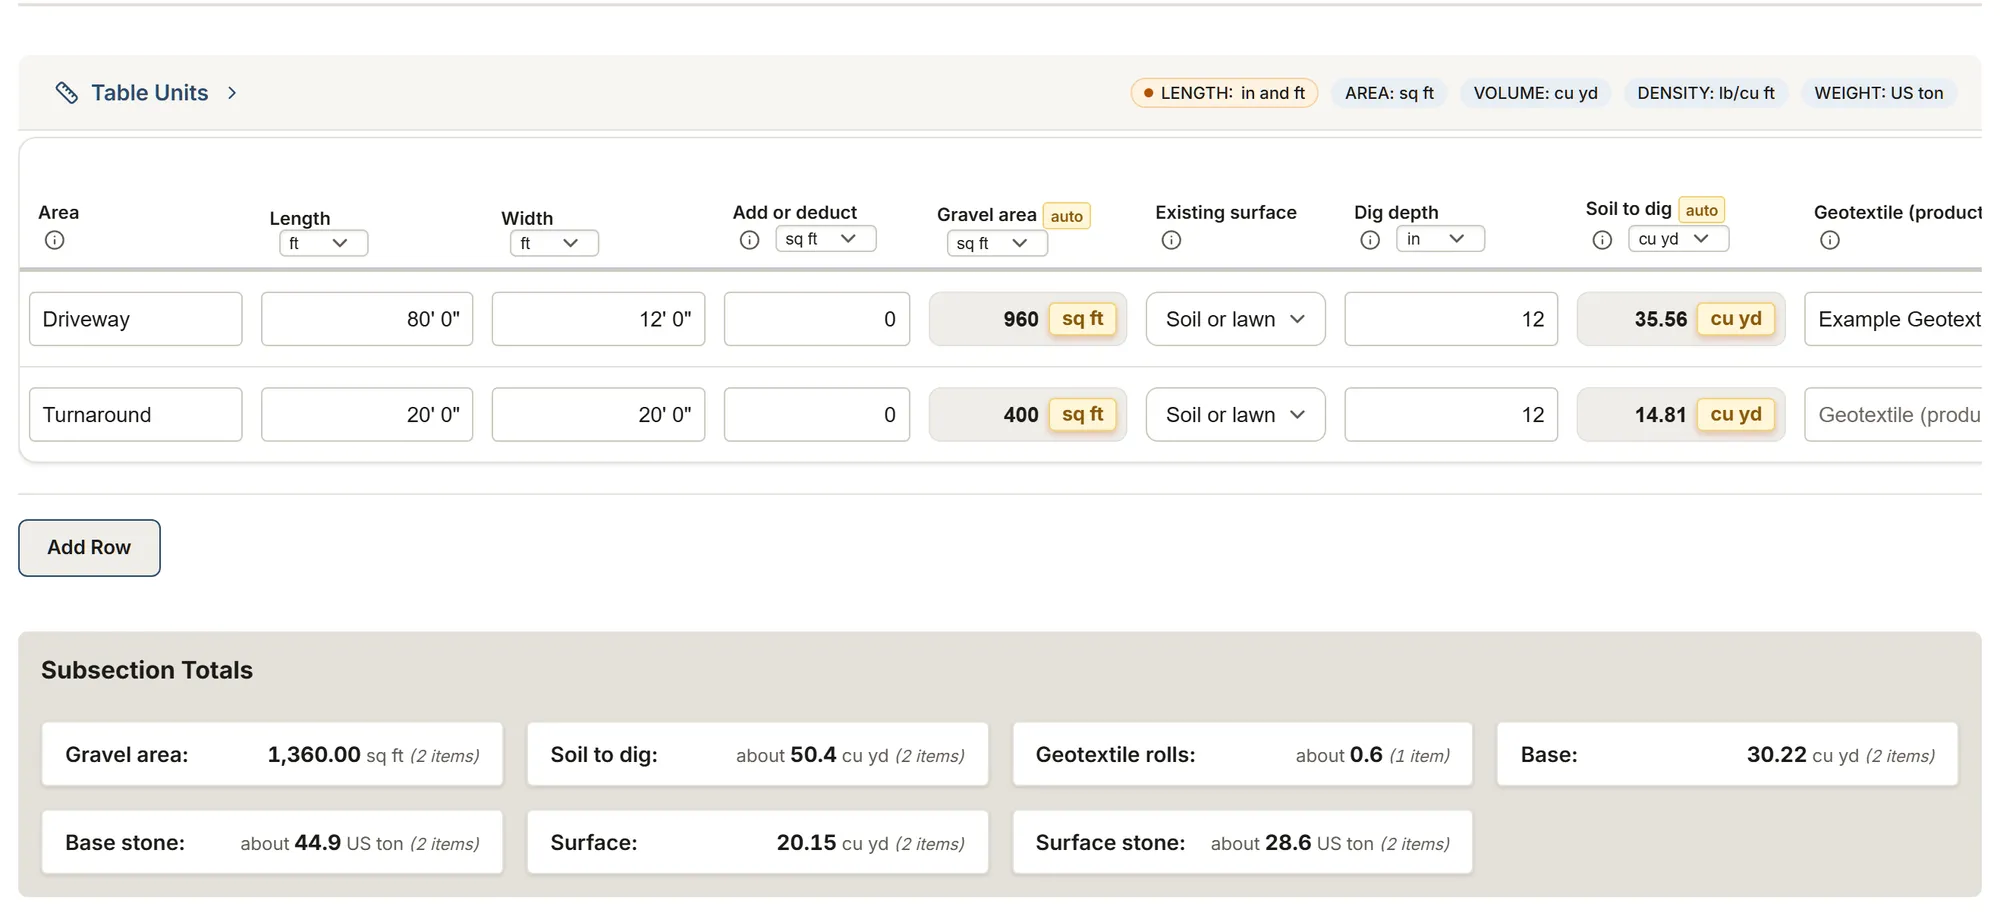Click Turnaround dig depth field
This screenshot has height=914, width=2000.
tap(1451, 415)
